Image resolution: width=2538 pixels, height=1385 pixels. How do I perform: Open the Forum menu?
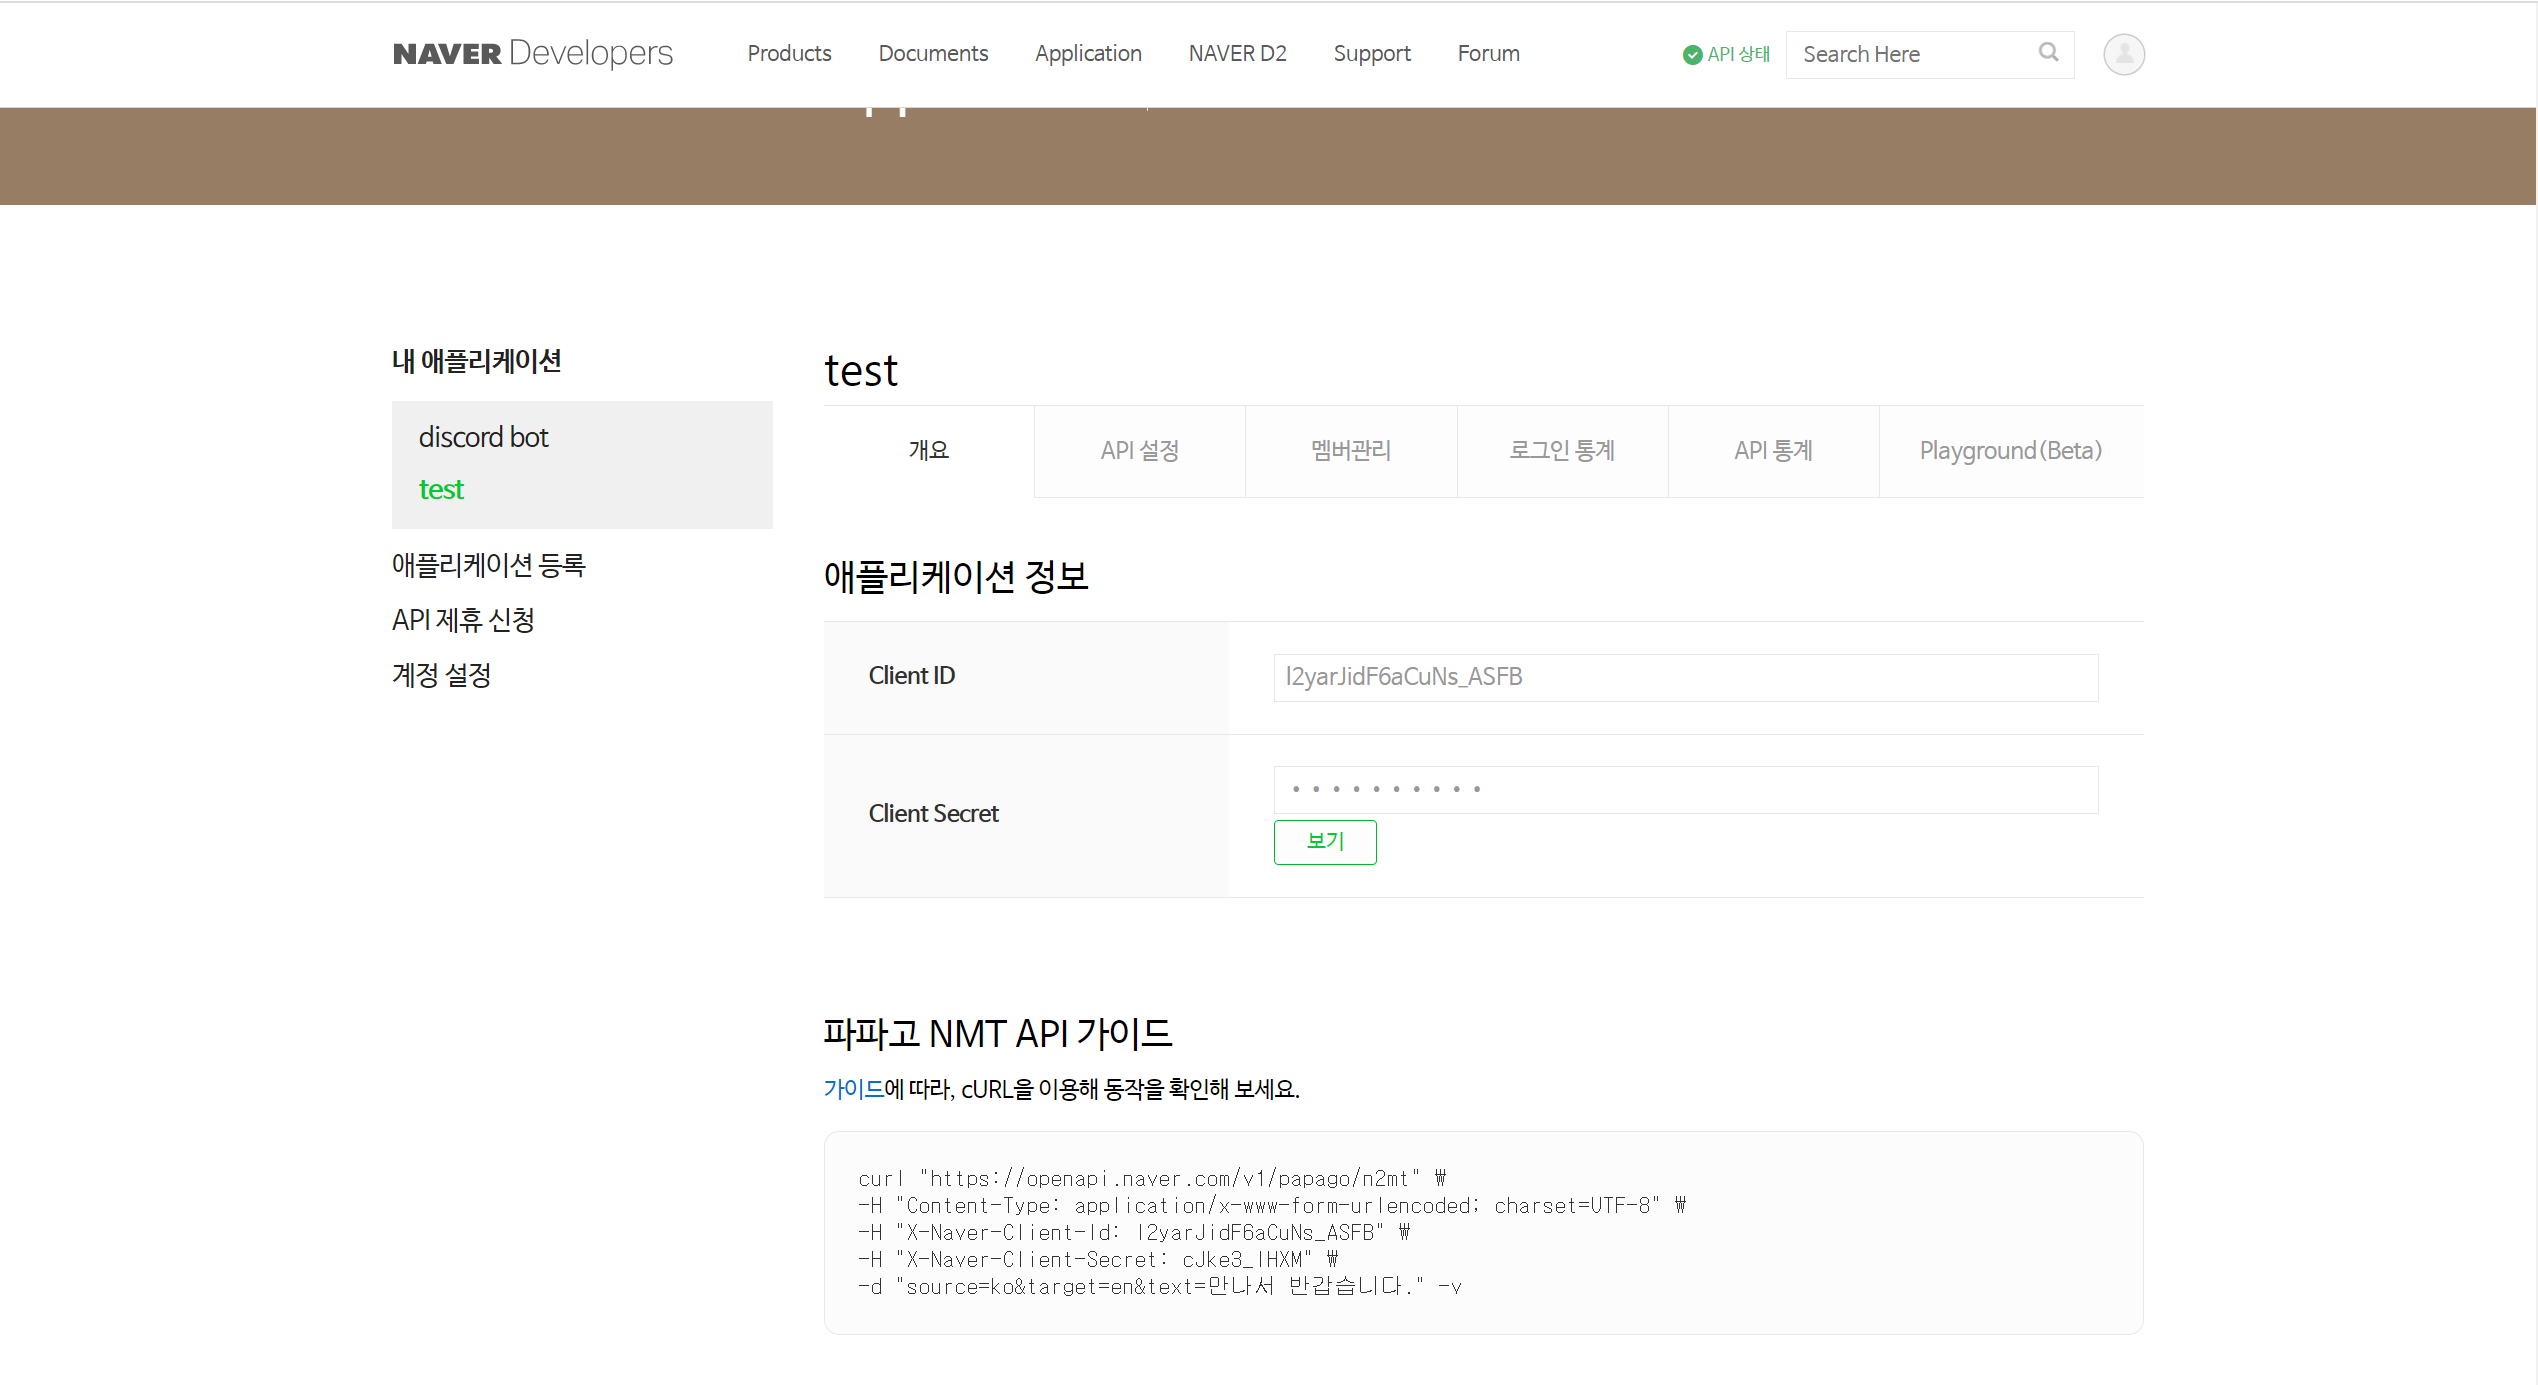[x=1488, y=53]
